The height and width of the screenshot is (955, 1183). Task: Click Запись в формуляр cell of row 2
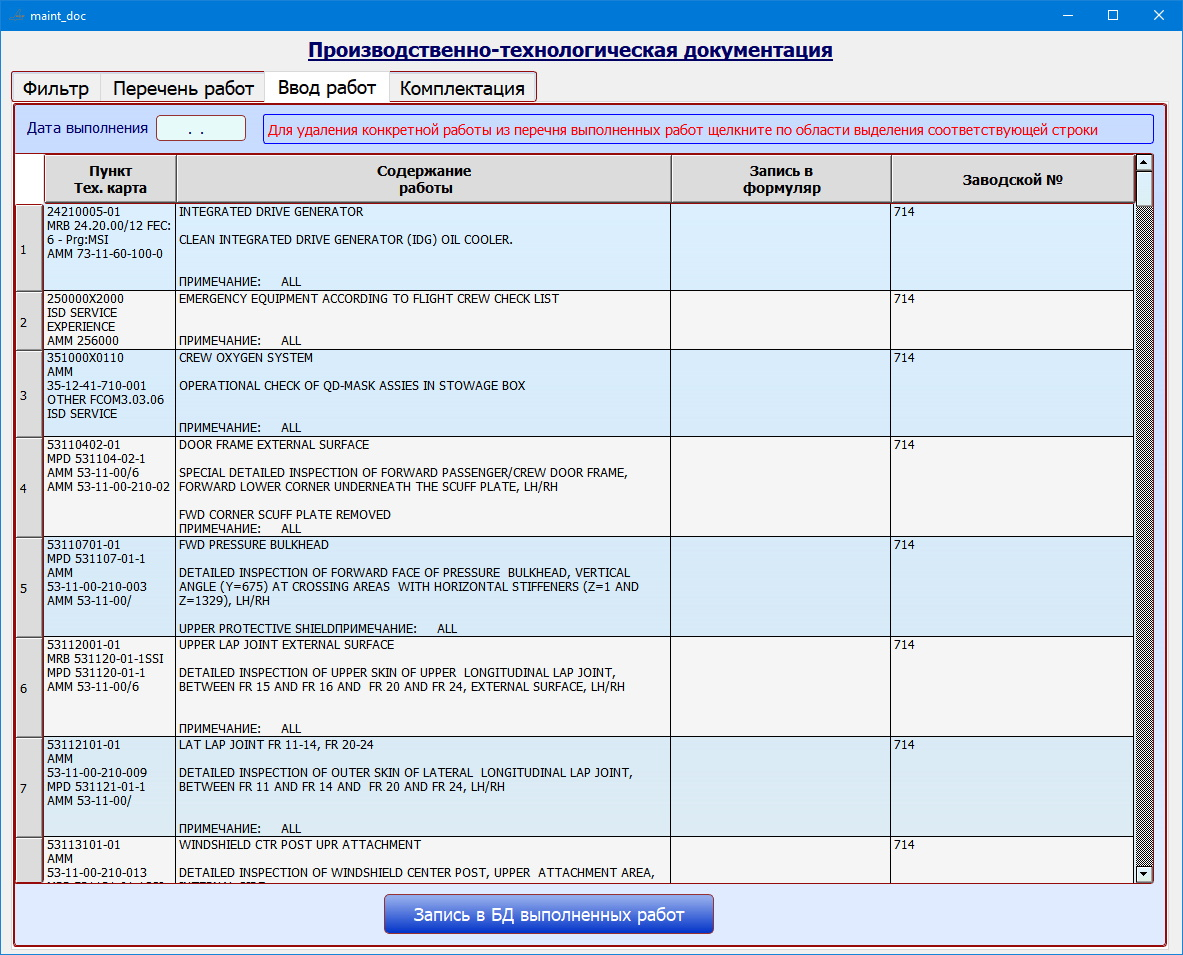point(781,320)
